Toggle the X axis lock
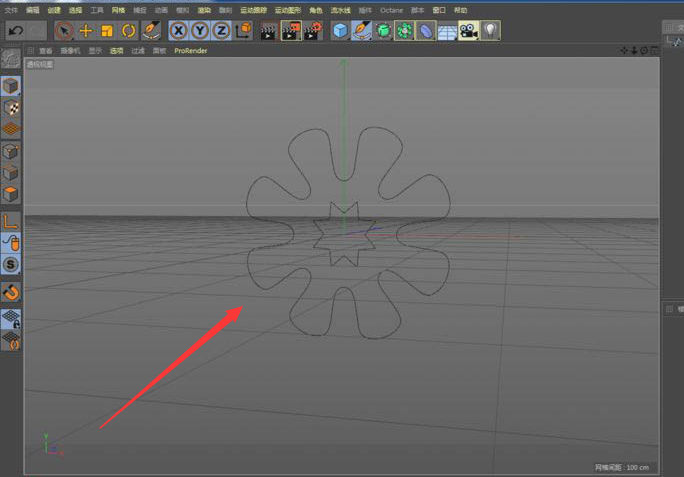This screenshot has width=684, height=477. click(178, 31)
